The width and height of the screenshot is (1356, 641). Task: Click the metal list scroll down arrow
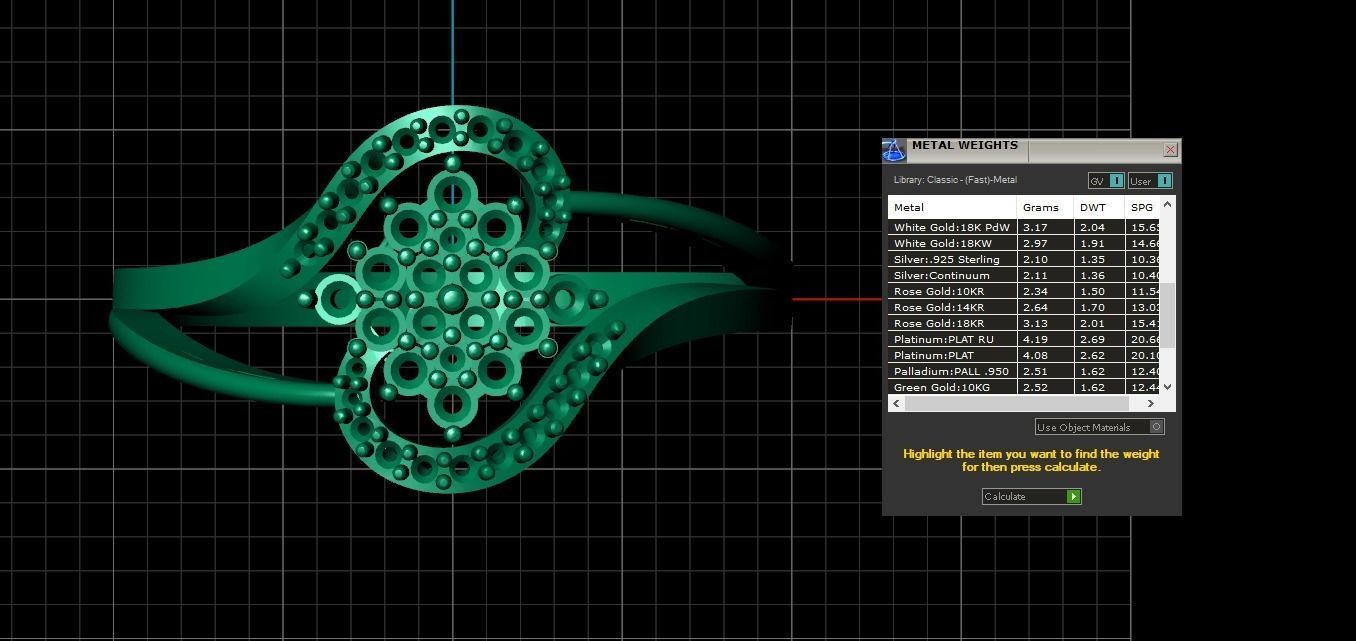point(1167,387)
